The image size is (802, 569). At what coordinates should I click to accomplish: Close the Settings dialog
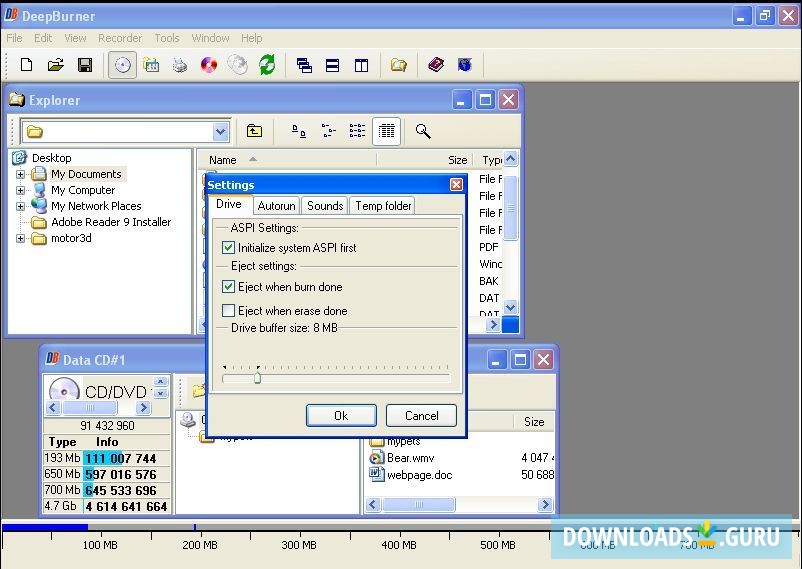pos(456,185)
